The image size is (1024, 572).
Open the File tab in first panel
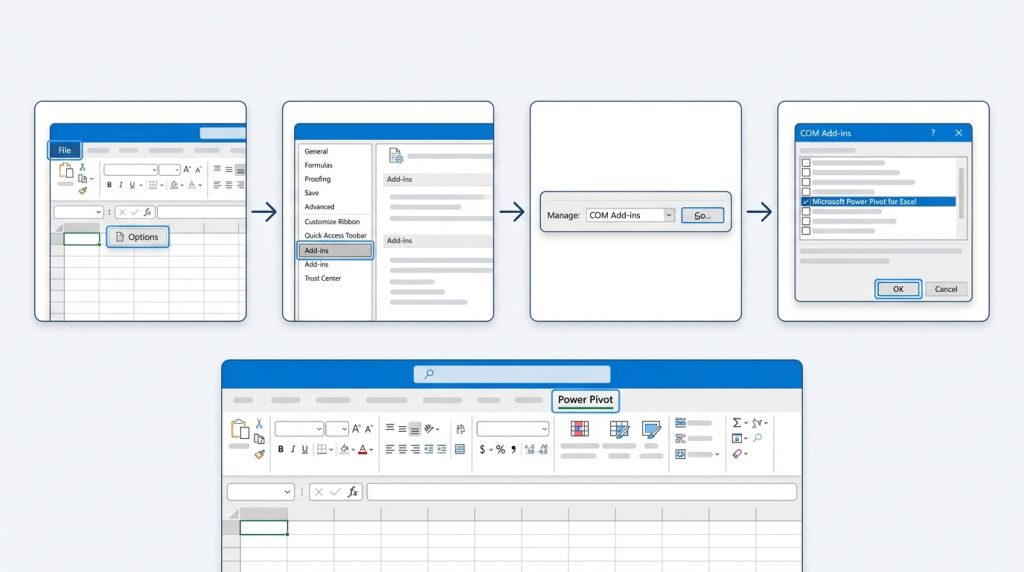click(65, 150)
